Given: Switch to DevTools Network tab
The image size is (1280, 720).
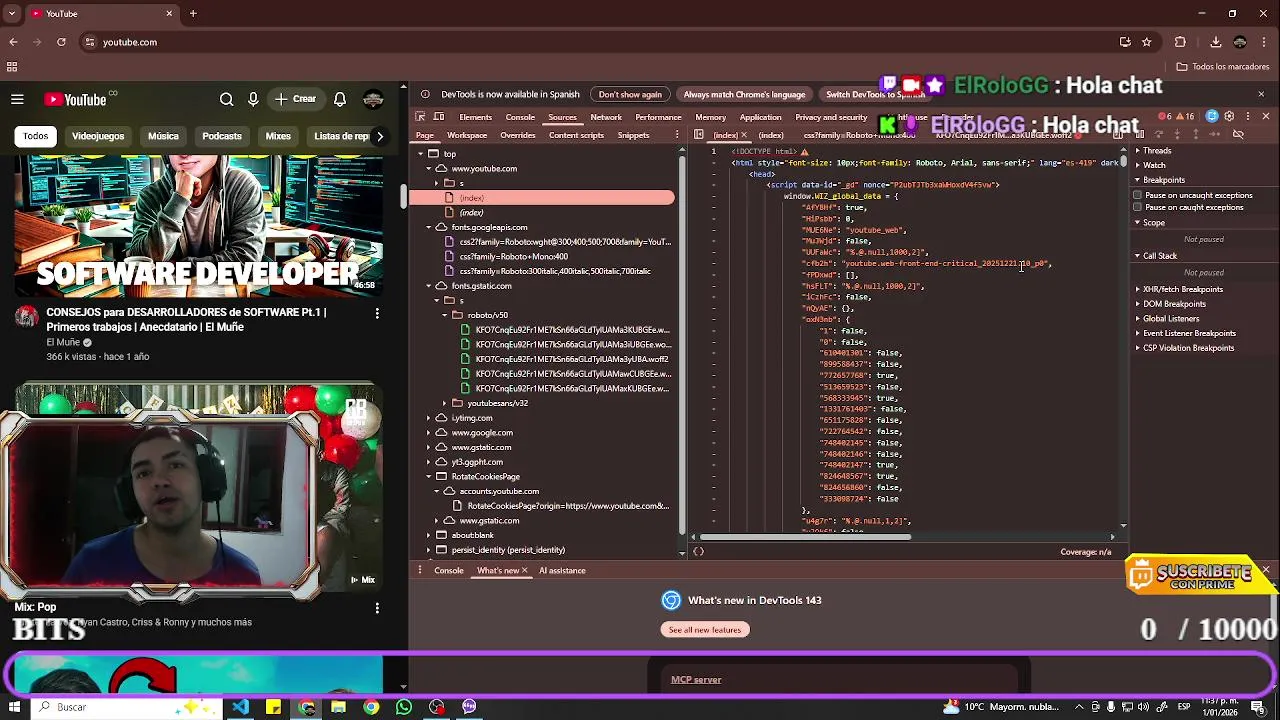Looking at the screenshot, I should [606, 117].
